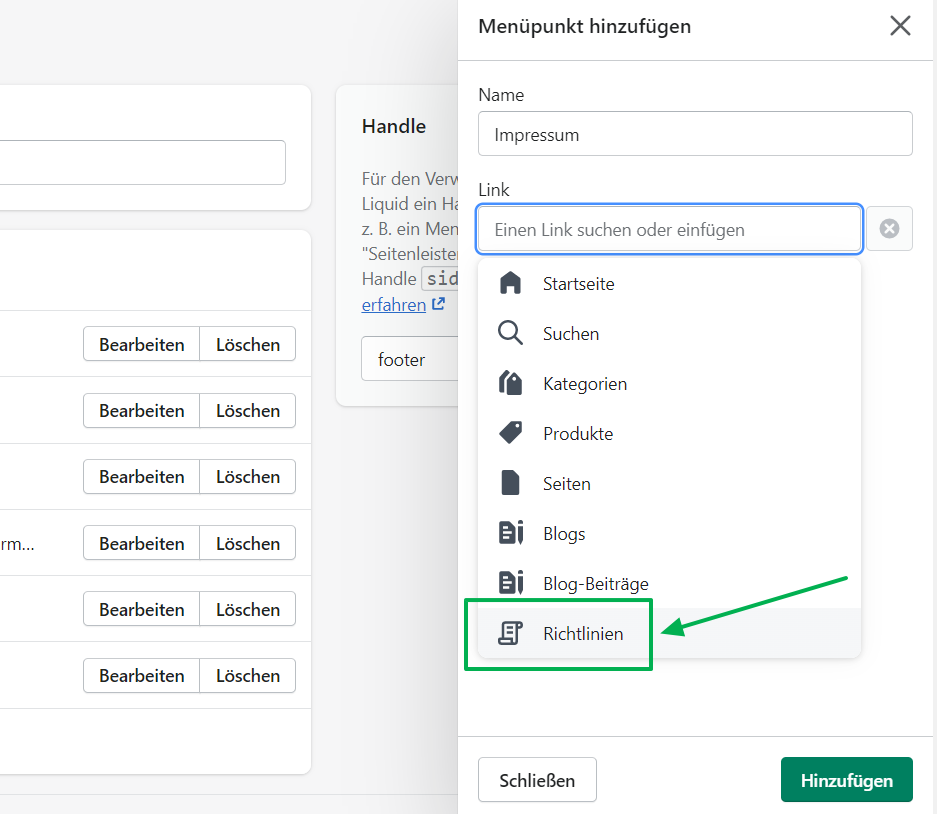Pick Blogs from the link list
This screenshot has height=814, width=937.
point(669,534)
